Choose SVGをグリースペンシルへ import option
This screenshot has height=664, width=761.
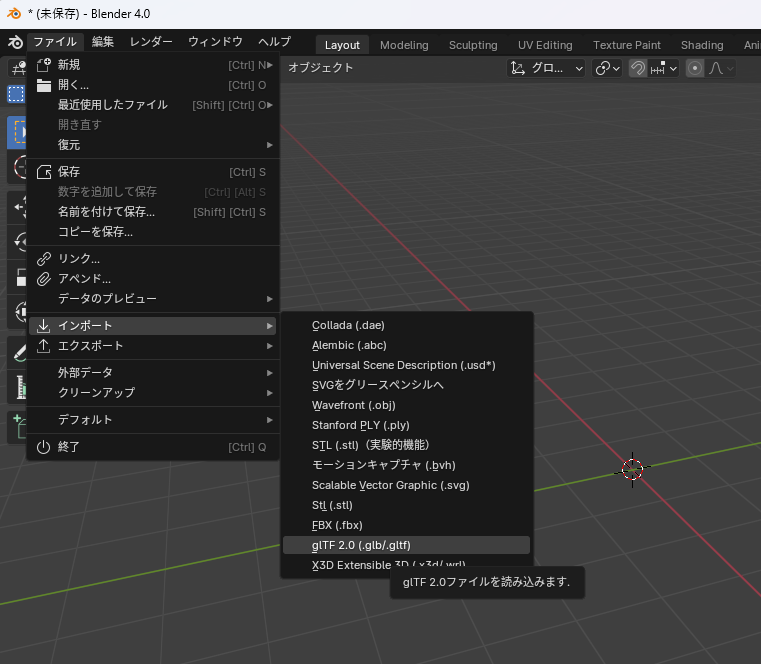(x=406, y=385)
